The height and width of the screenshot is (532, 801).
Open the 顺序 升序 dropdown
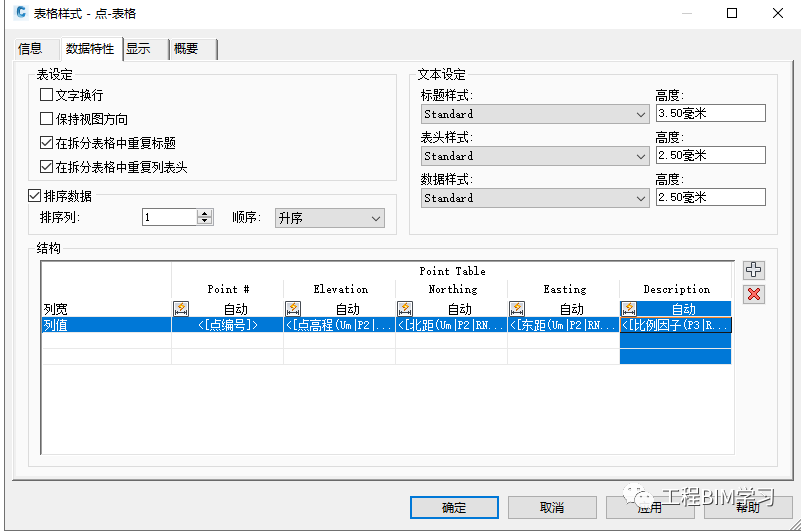(x=329, y=218)
